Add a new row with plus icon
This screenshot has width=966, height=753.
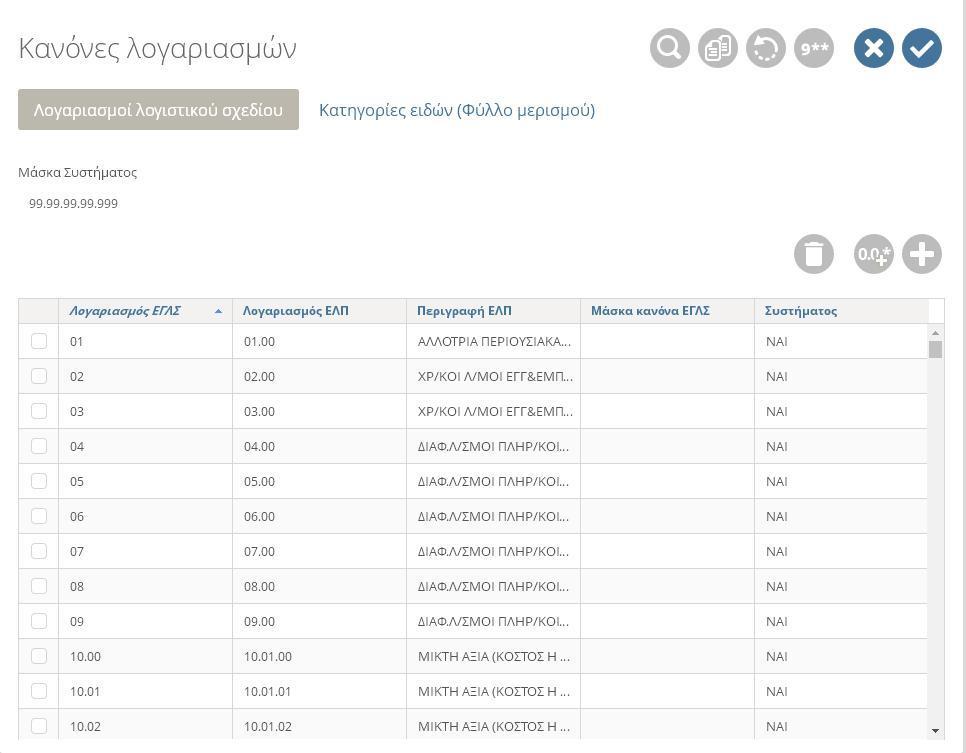pos(921,254)
